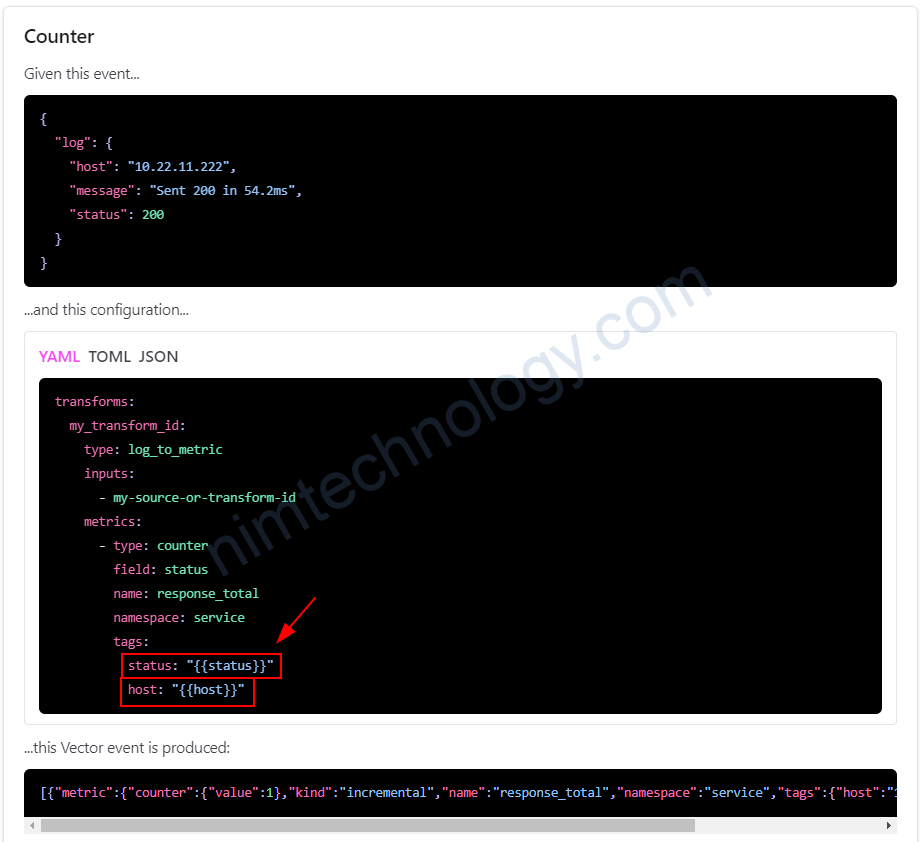Click the log_to_metric type value
This screenshot has width=920, height=842.
[175, 450]
